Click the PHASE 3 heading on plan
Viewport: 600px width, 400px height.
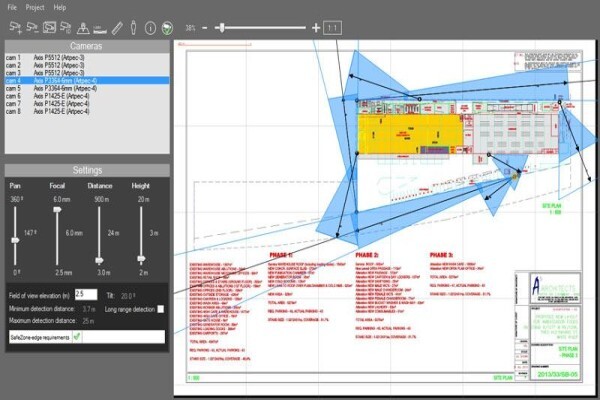click(x=441, y=255)
